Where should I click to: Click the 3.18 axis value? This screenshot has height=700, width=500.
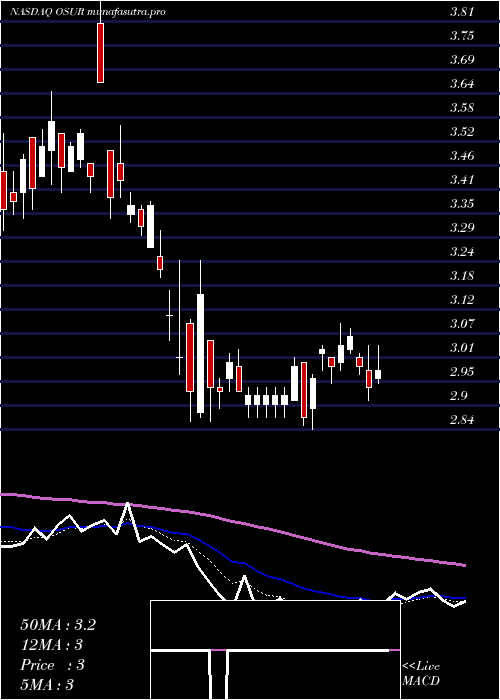pos(462,276)
